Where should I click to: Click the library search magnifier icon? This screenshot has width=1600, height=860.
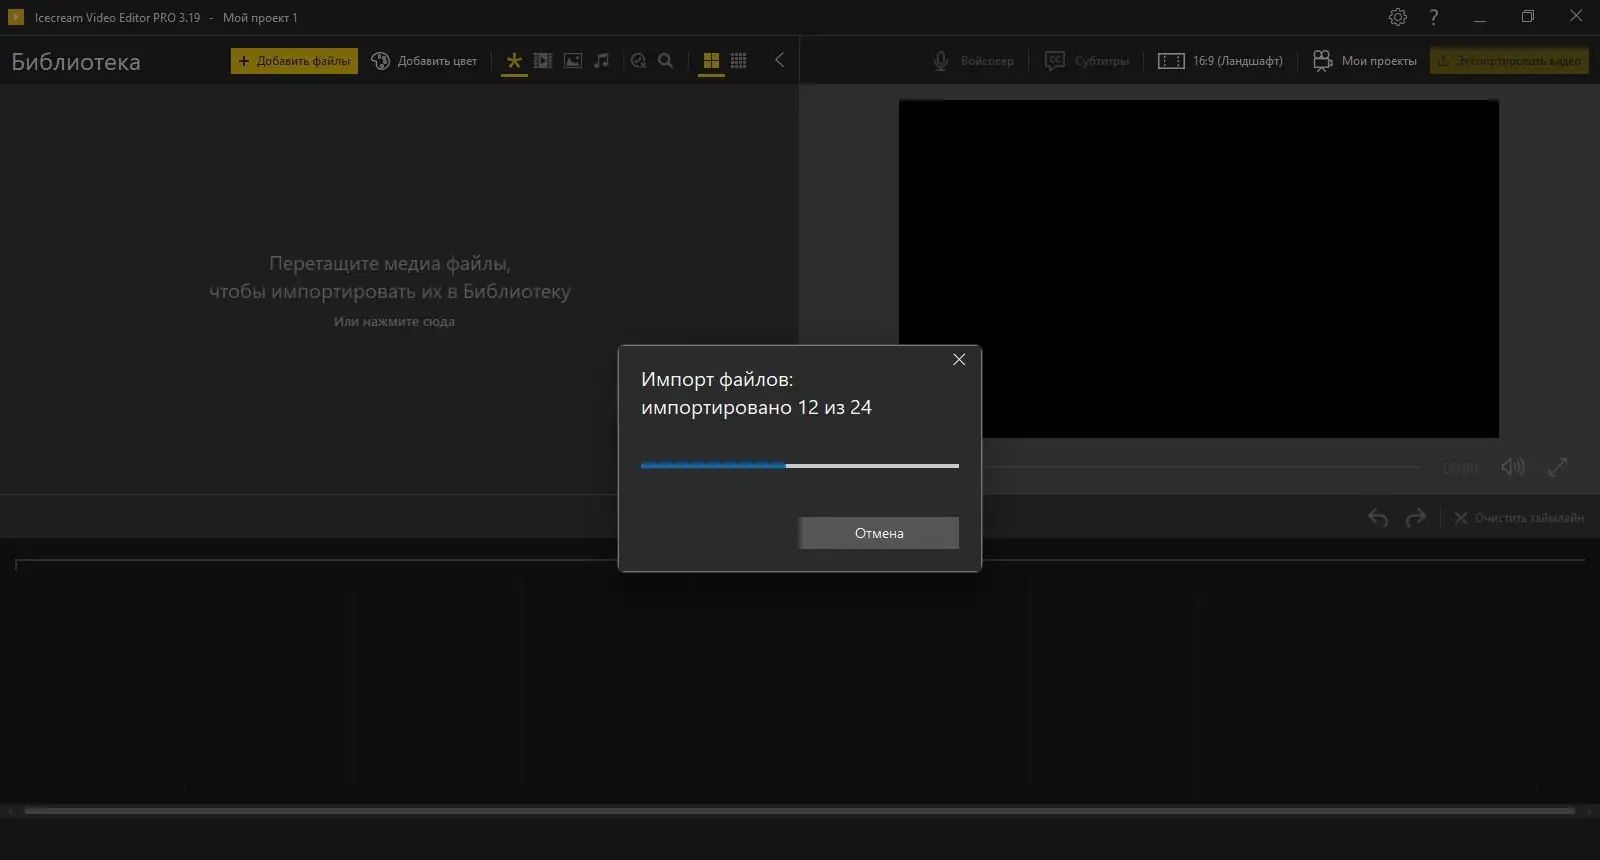pyautogui.click(x=666, y=61)
